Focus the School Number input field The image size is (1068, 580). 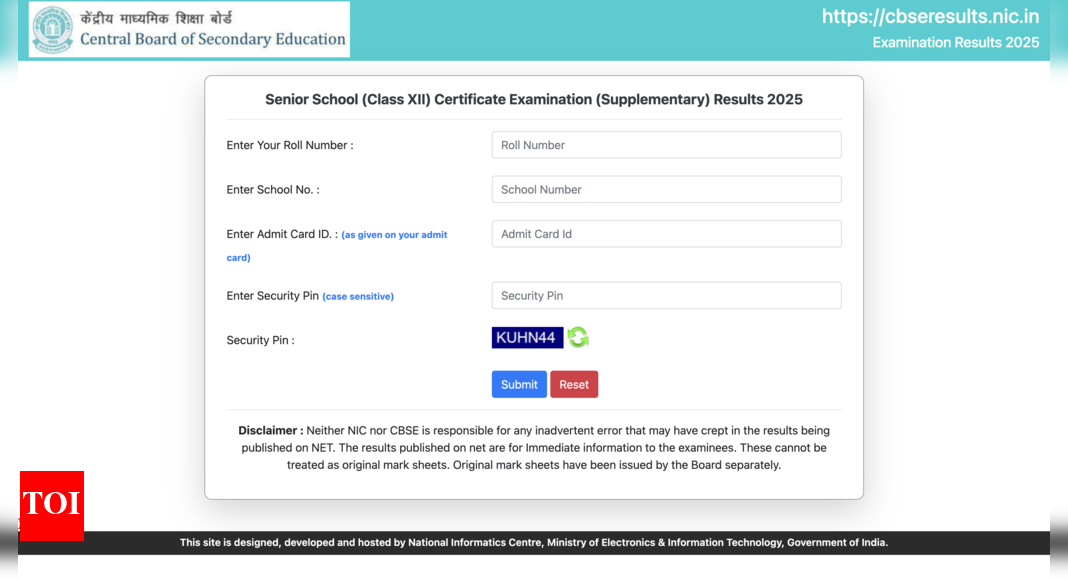(x=666, y=189)
